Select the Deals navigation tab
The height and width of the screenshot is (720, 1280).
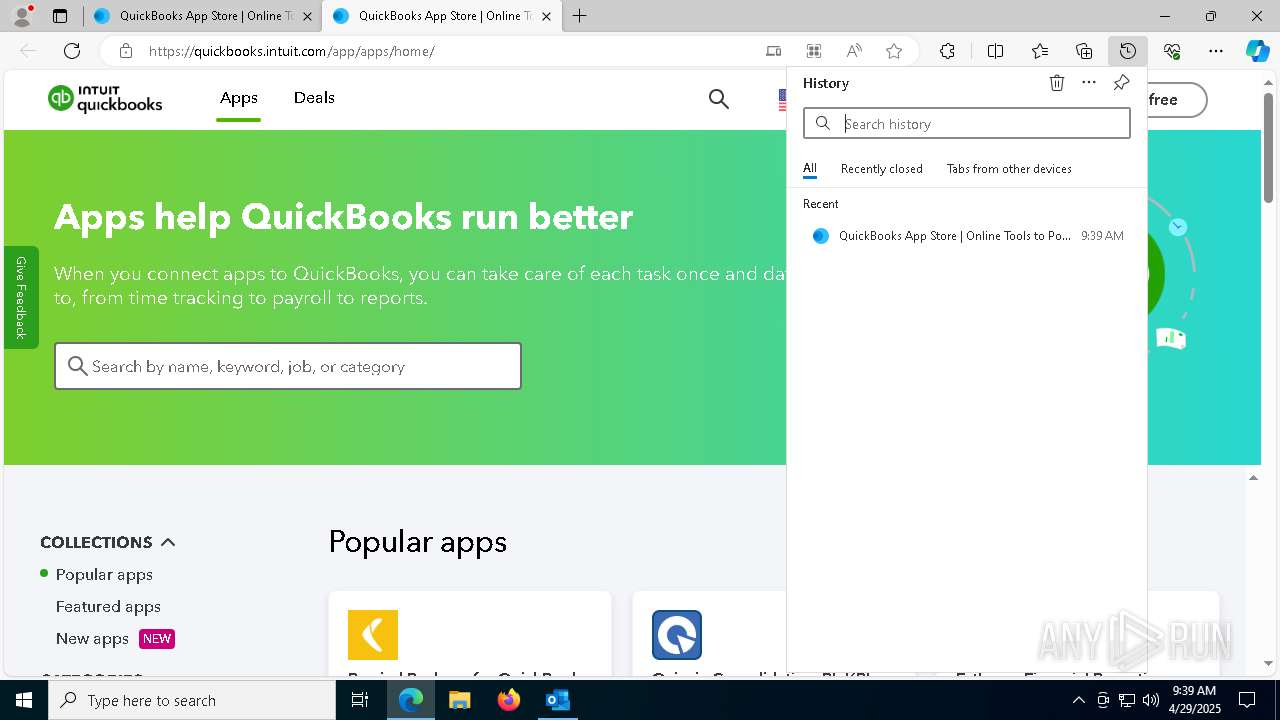click(x=314, y=97)
